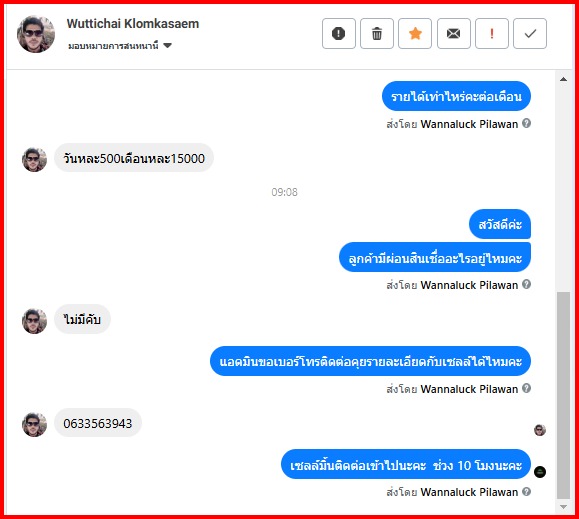
Task: Mark conversation with orange star icon
Action: click(415, 34)
